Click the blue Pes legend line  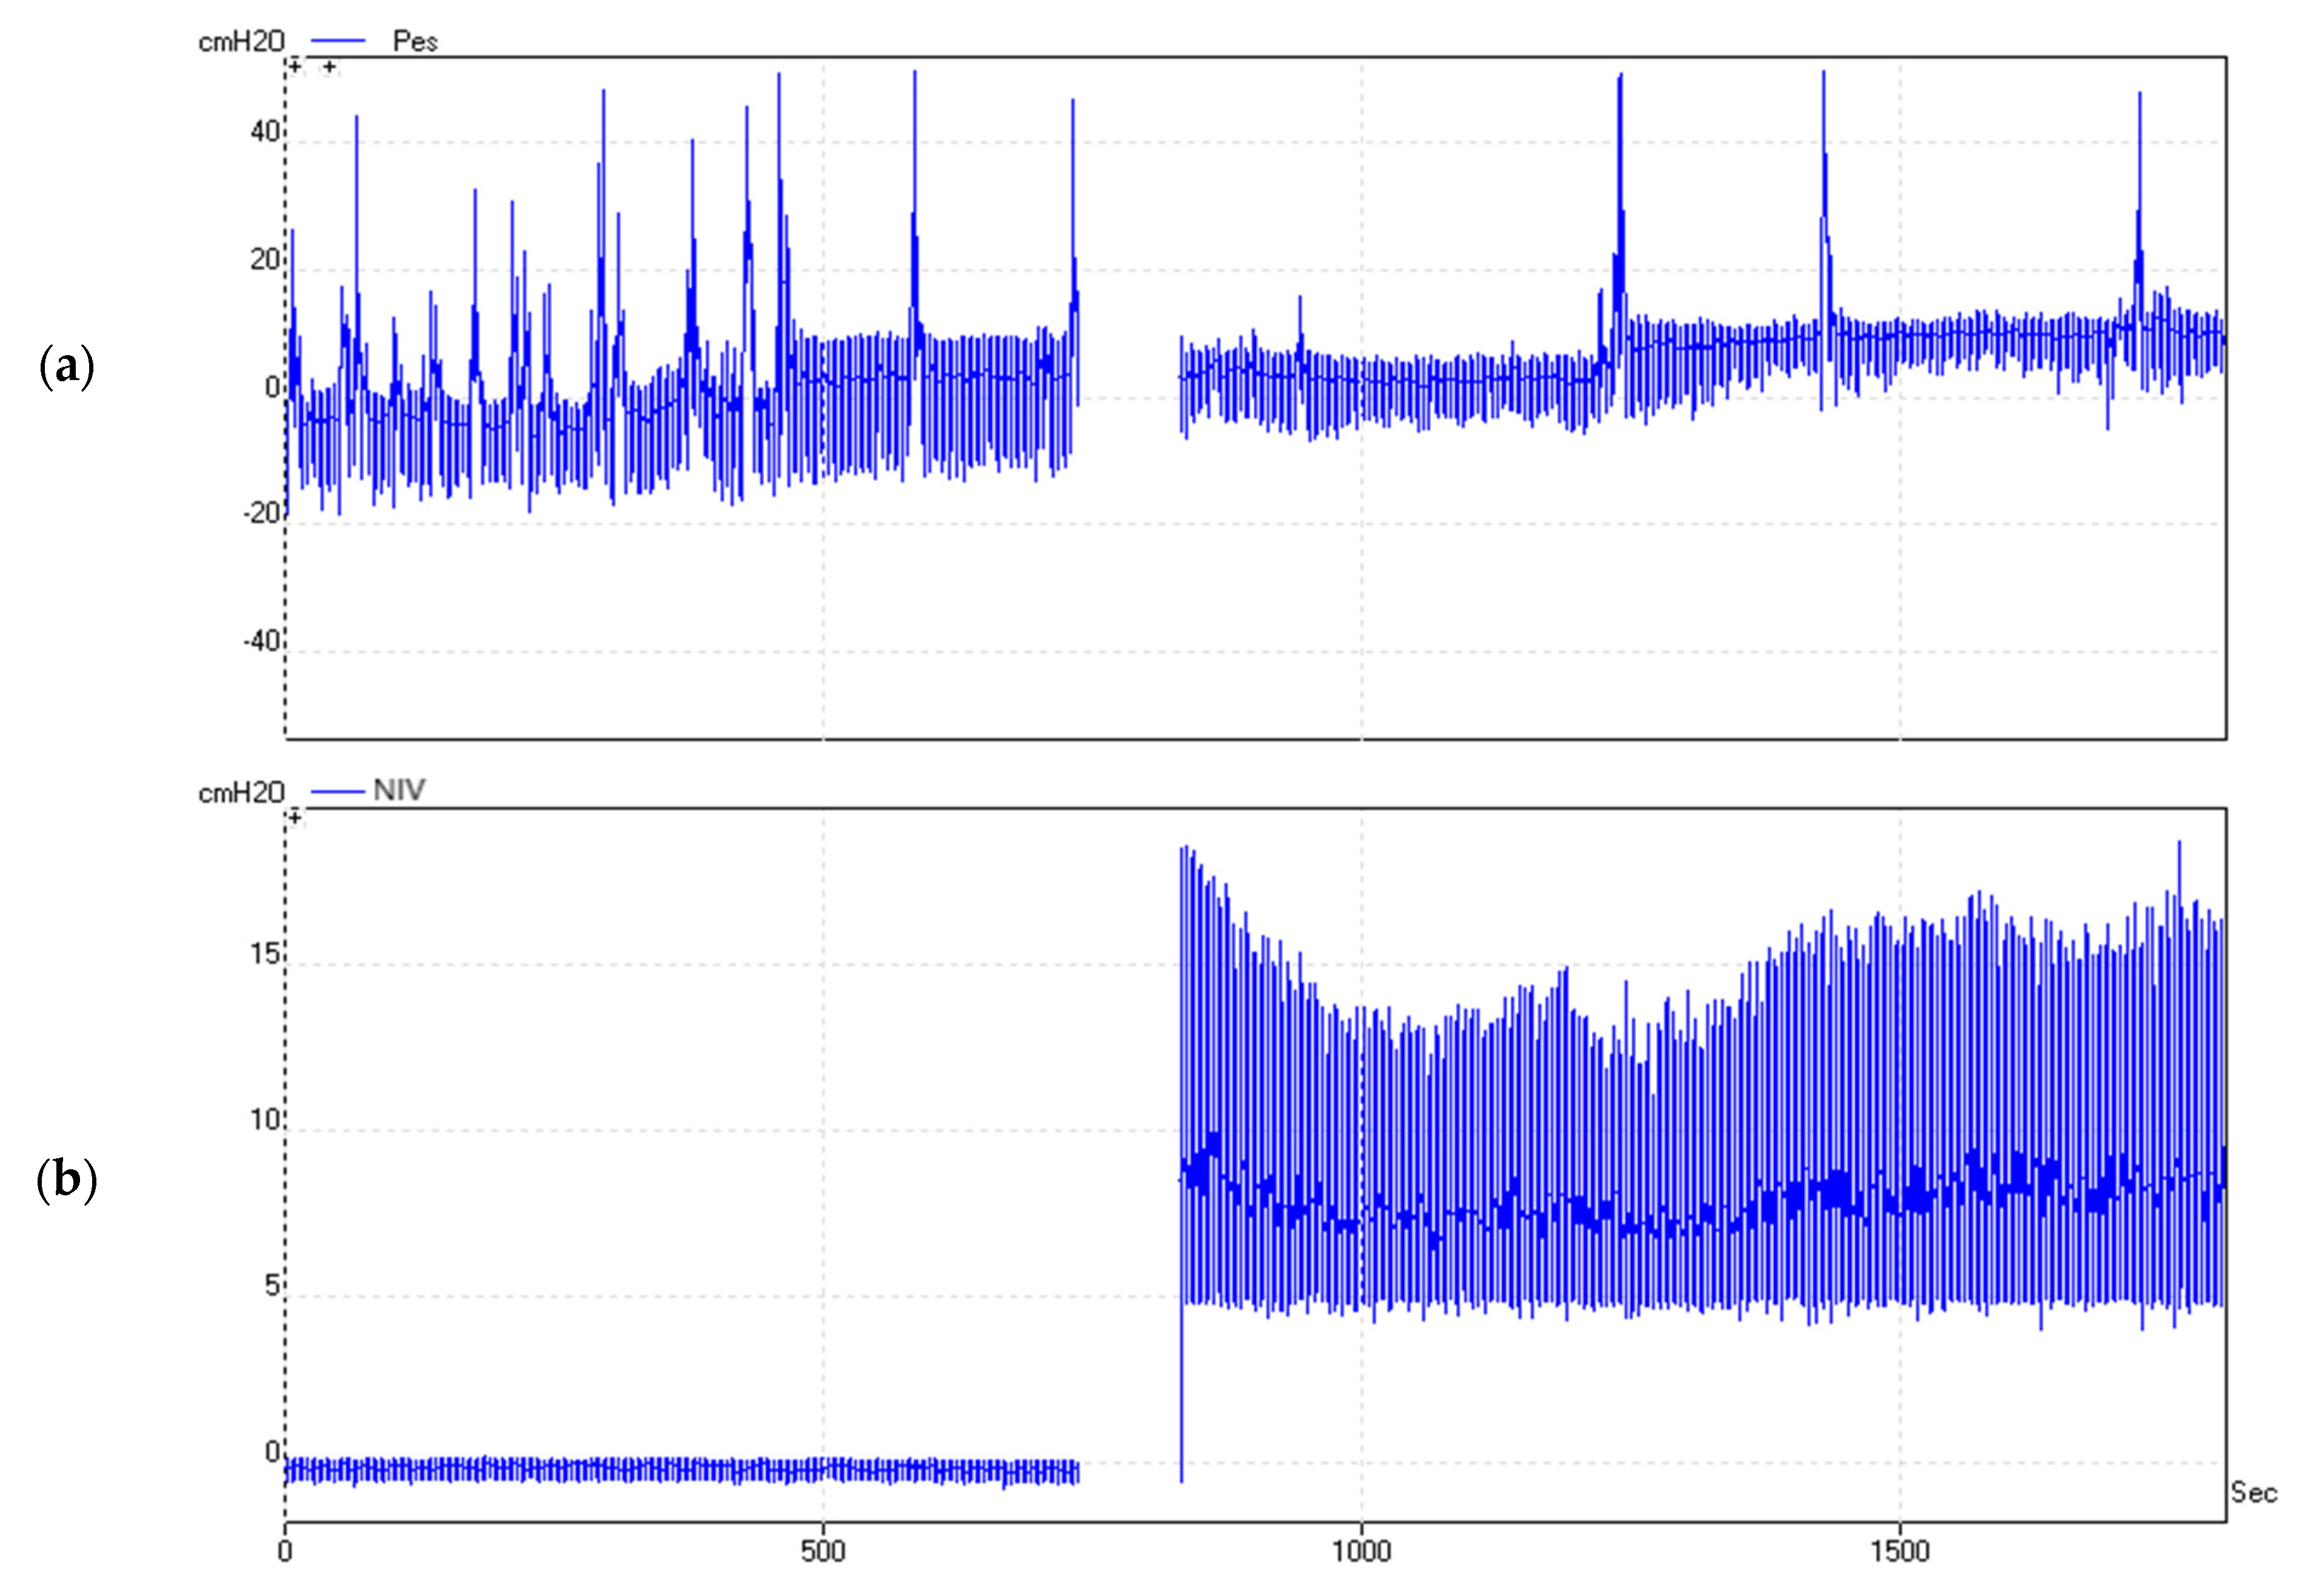[x=338, y=41]
